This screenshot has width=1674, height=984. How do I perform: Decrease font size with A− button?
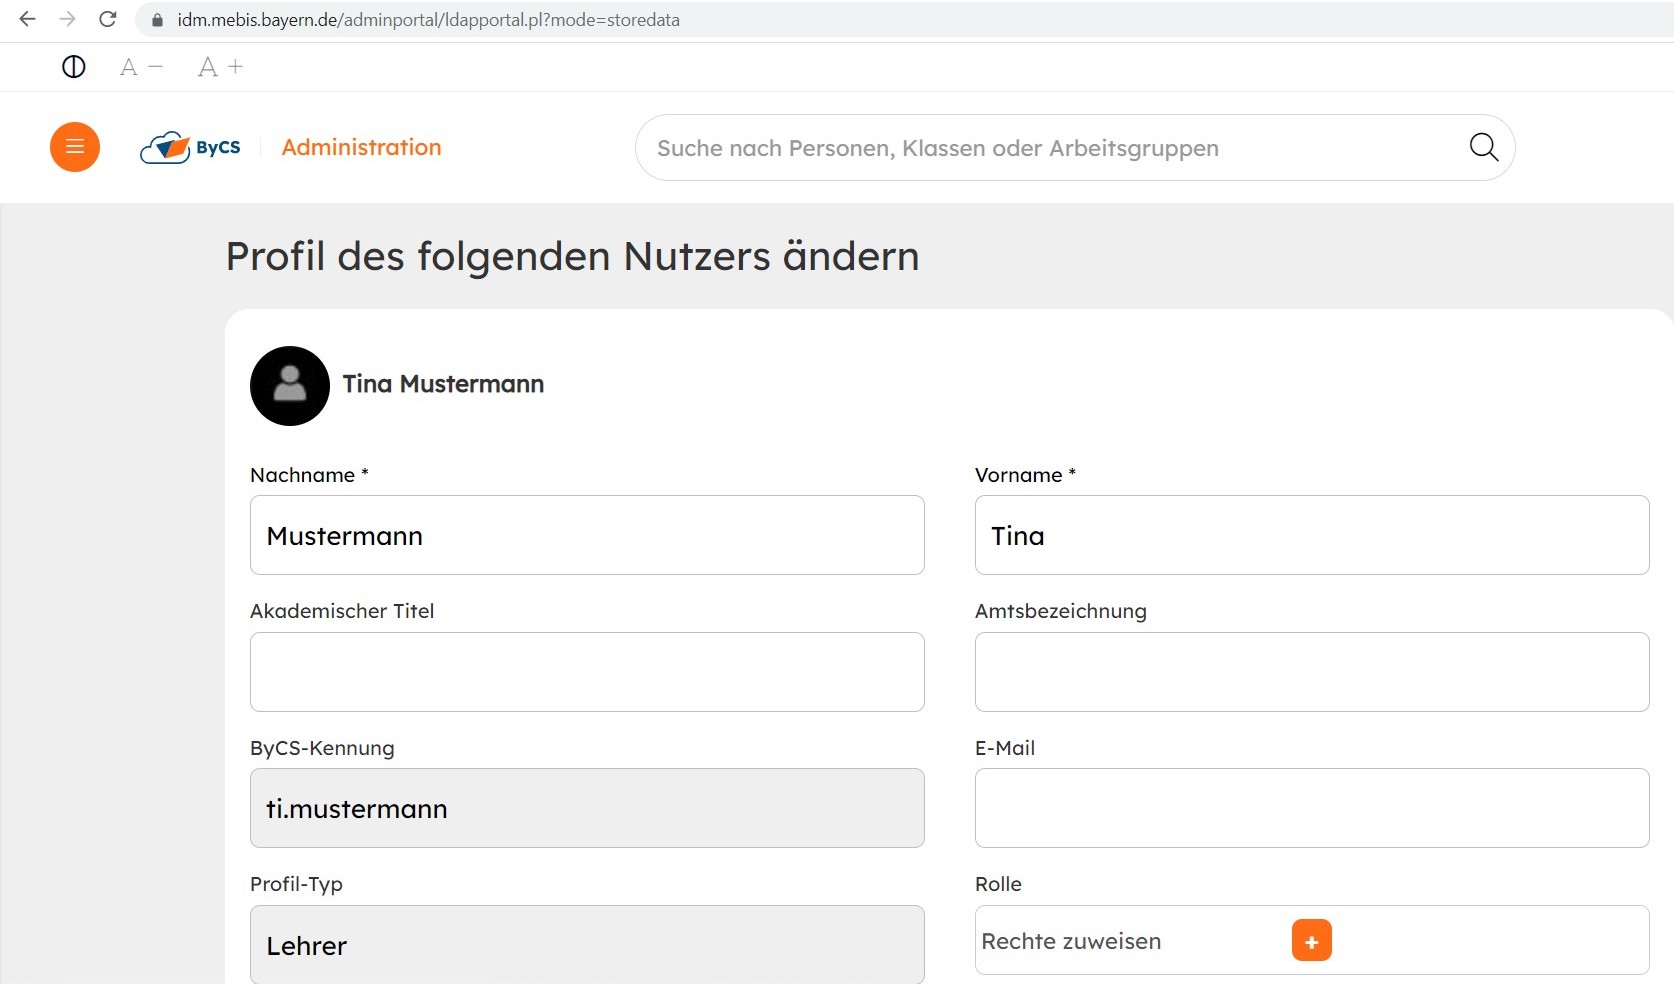coord(141,67)
